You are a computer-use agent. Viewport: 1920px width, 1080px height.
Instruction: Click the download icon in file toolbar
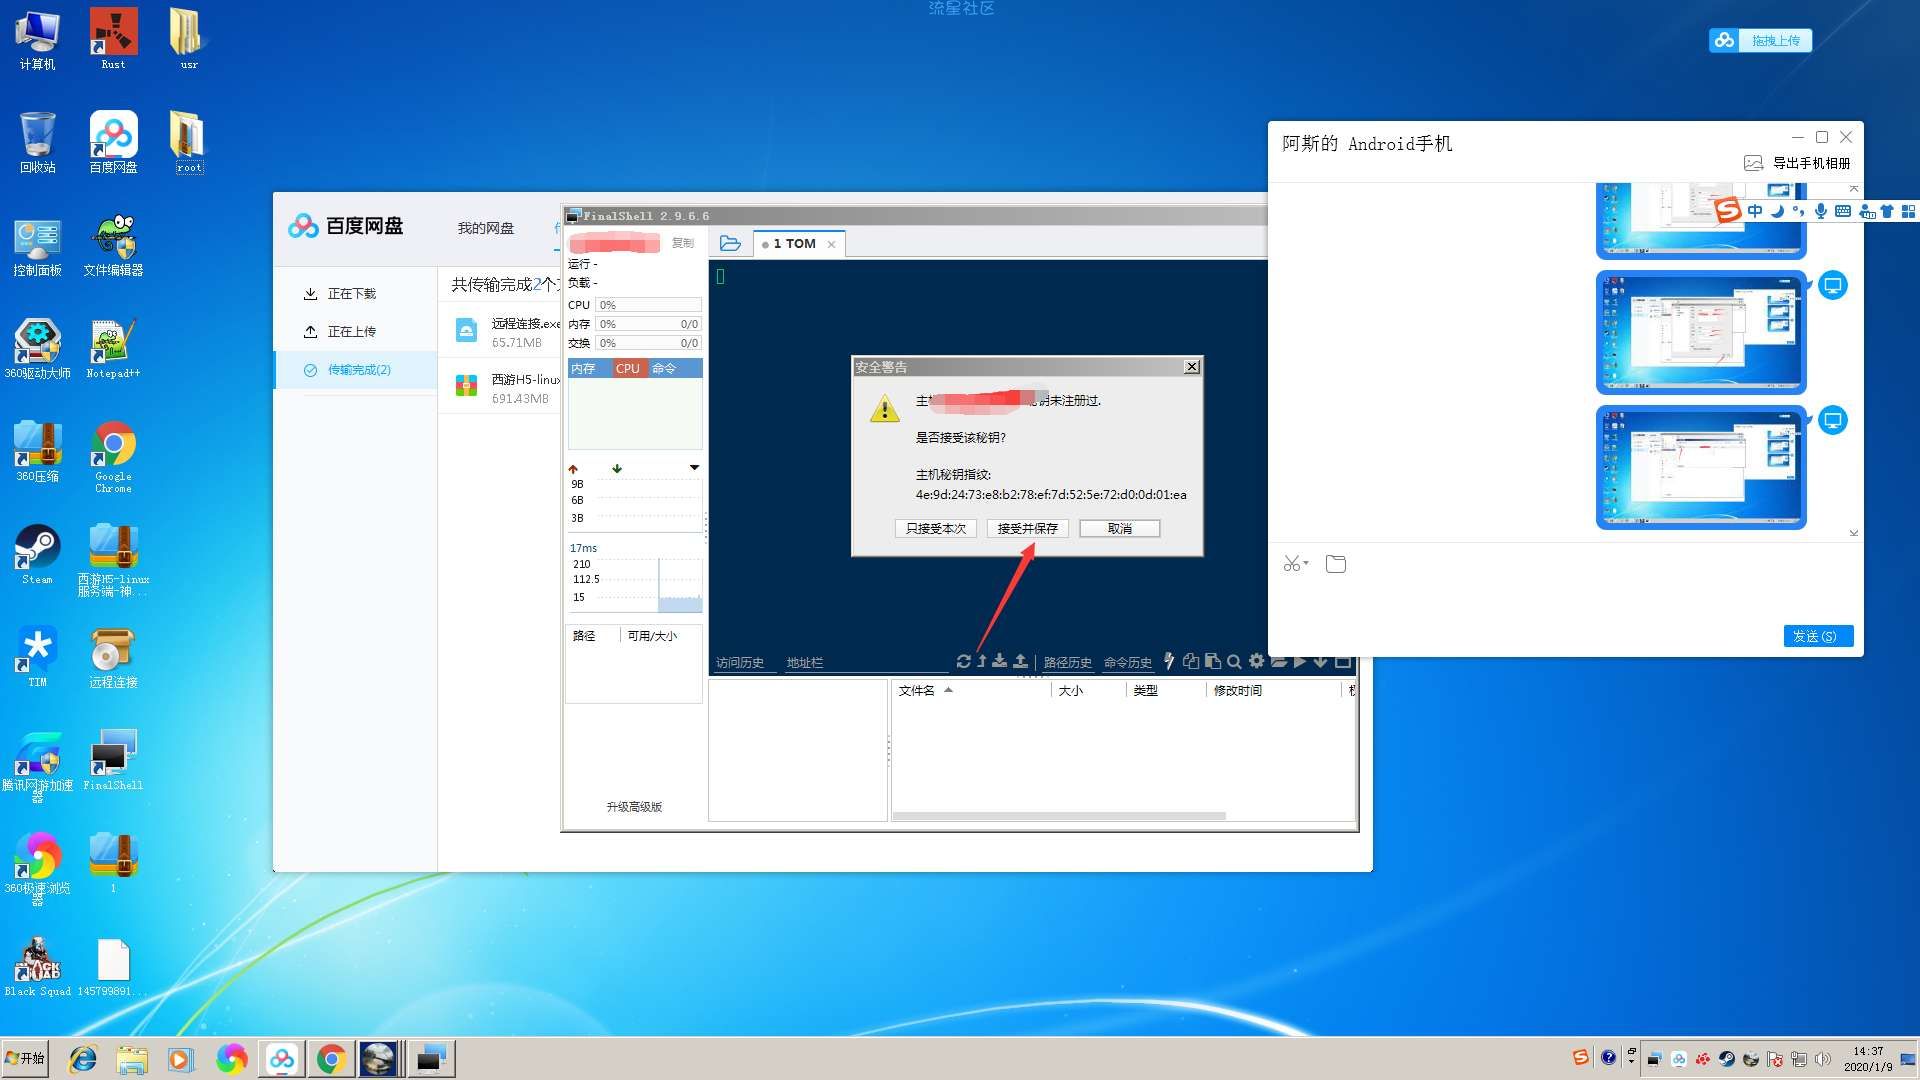(1000, 661)
